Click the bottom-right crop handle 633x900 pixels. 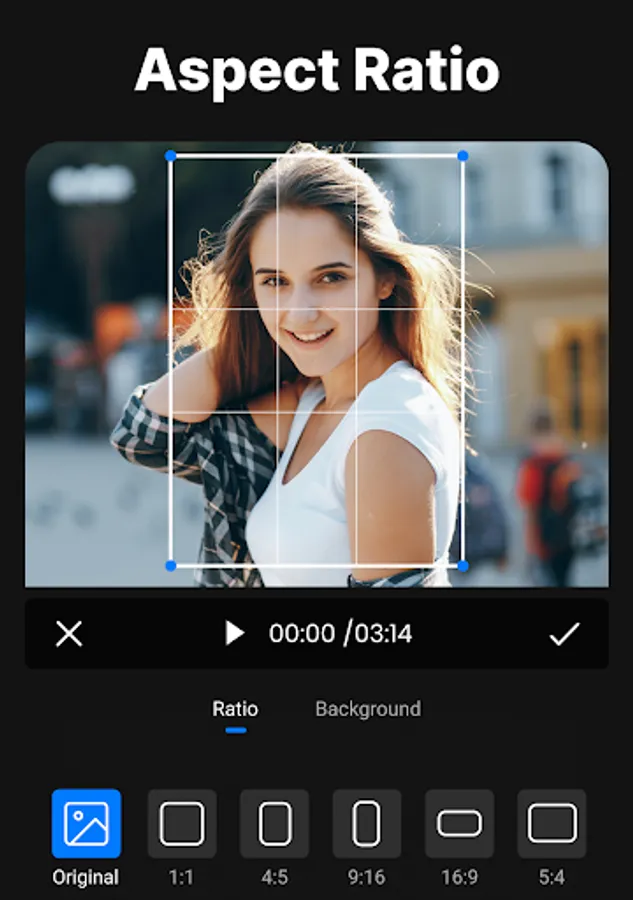(x=463, y=566)
